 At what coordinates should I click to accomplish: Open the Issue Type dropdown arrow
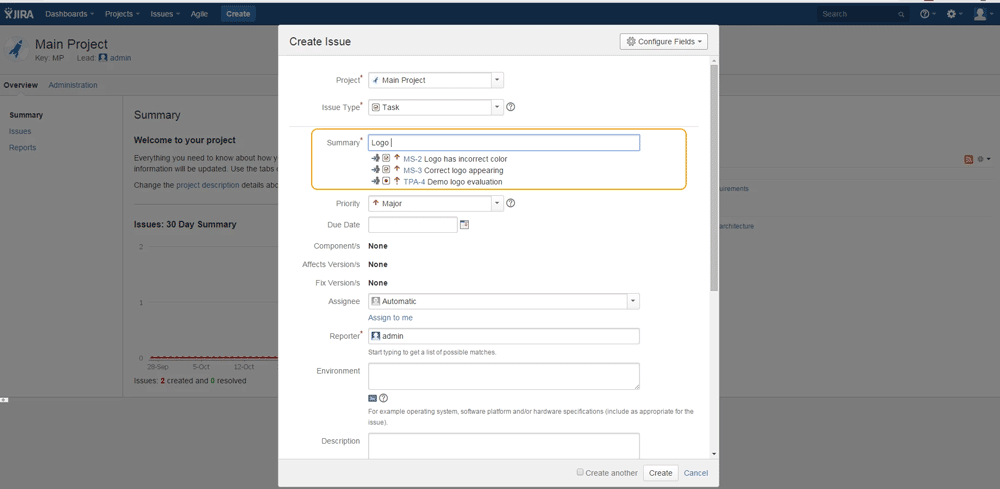coord(497,107)
